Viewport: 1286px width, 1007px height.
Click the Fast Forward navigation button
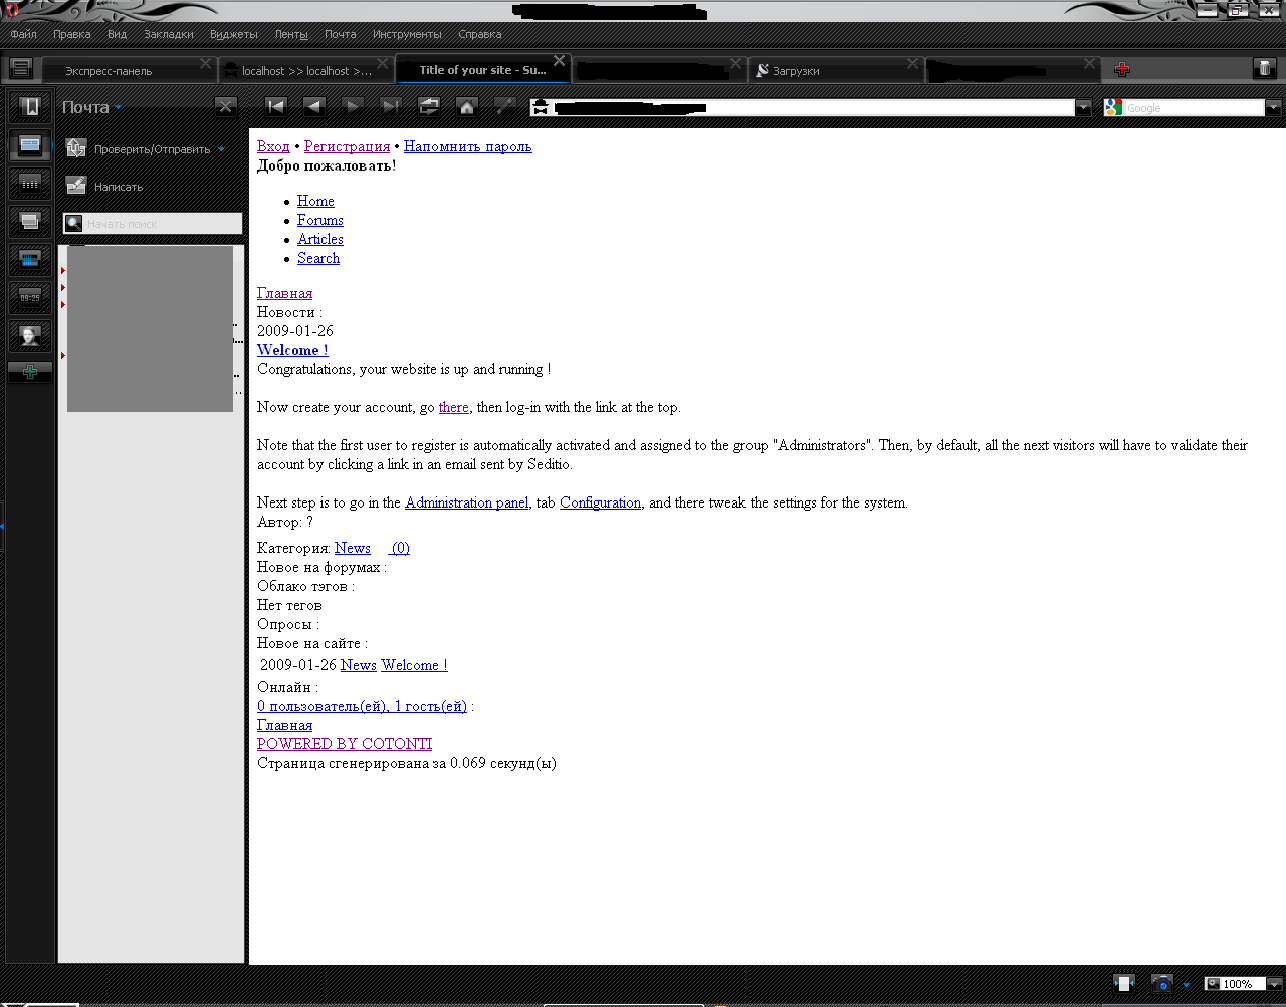pyautogui.click(x=391, y=106)
